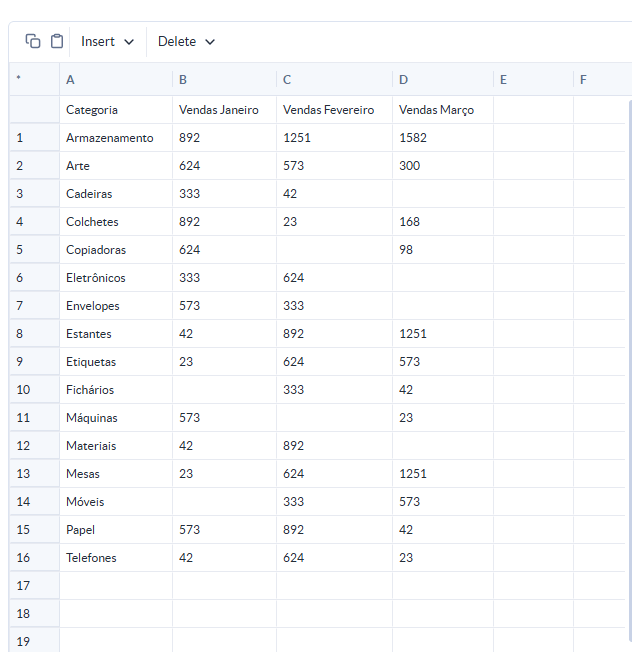Image resolution: width=632 pixels, height=652 pixels.
Task: Select the Telefones category cell
Action: (x=115, y=558)
